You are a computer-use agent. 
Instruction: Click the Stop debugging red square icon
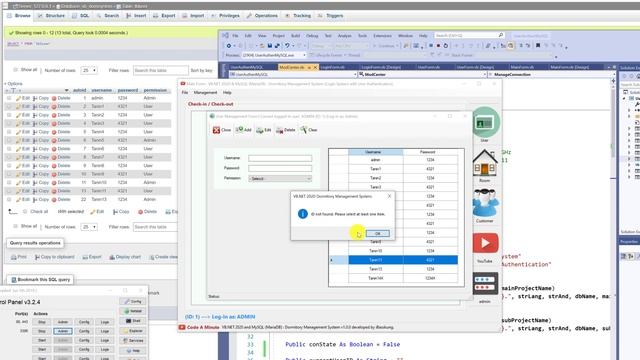[438, 46]
